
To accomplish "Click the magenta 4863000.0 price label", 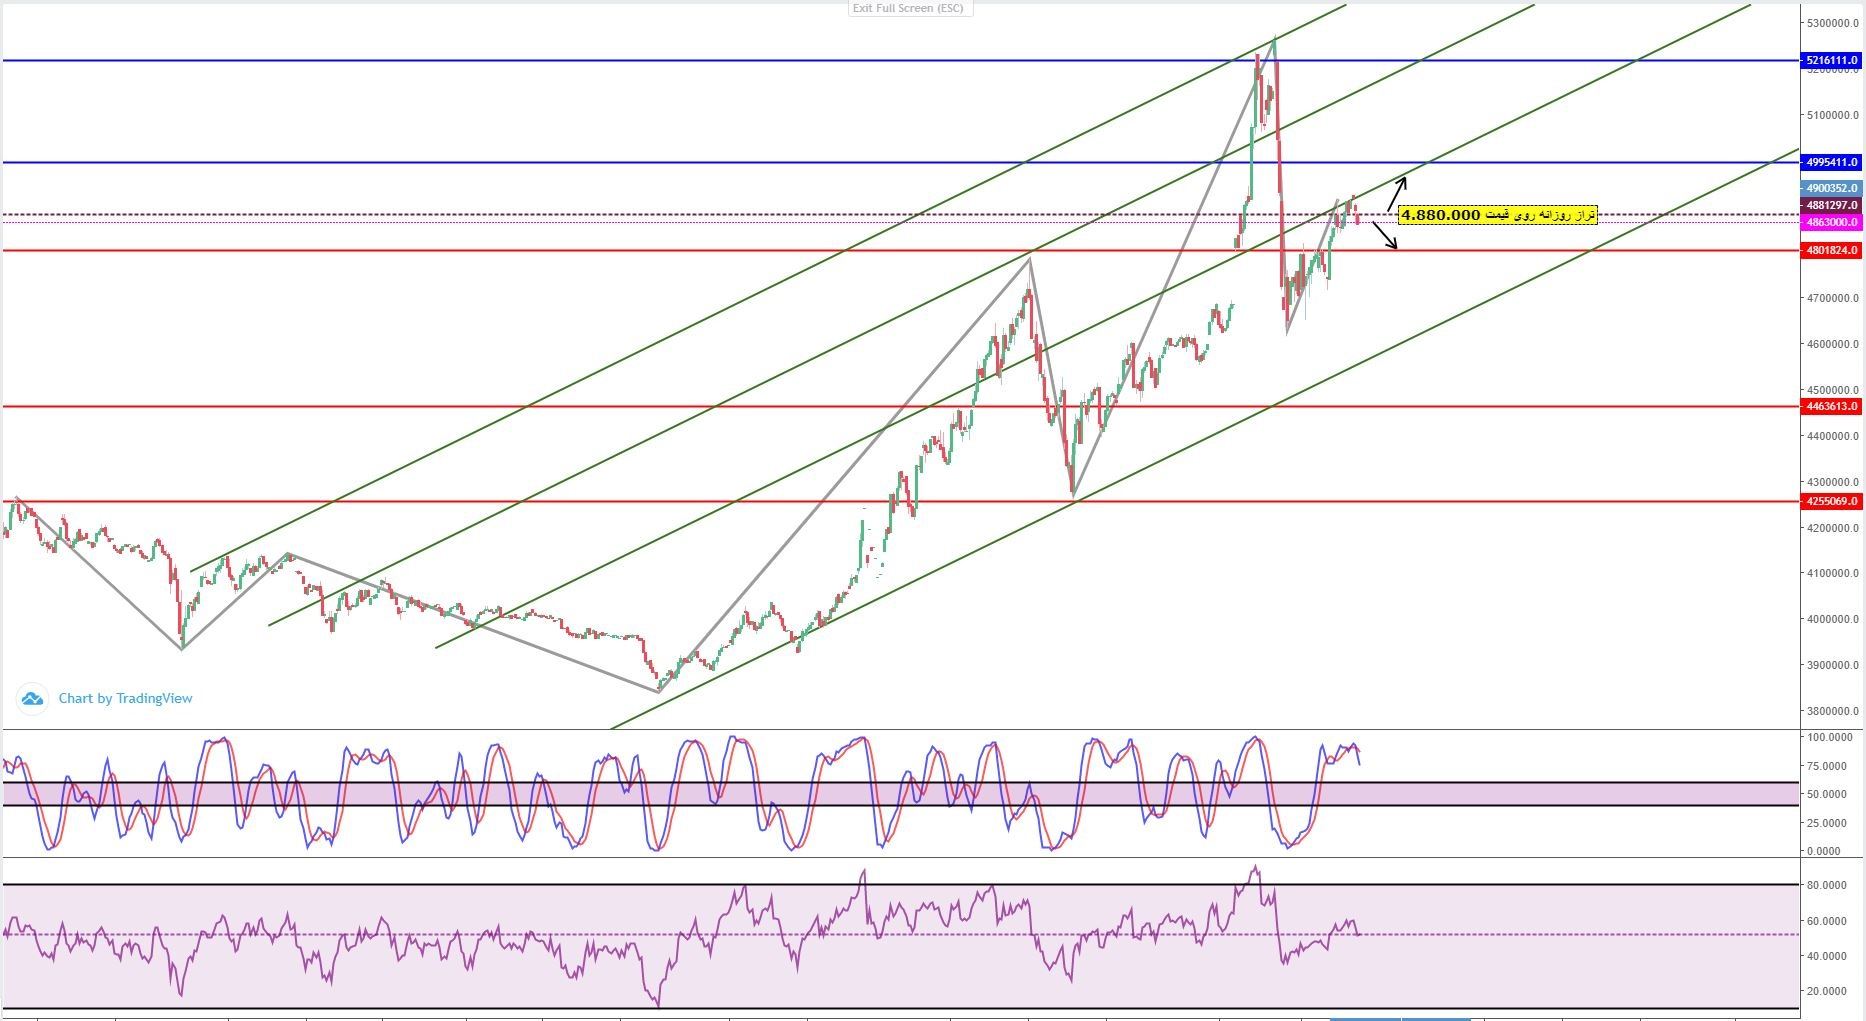I will pyautogui.click(x=1831, y=222).
